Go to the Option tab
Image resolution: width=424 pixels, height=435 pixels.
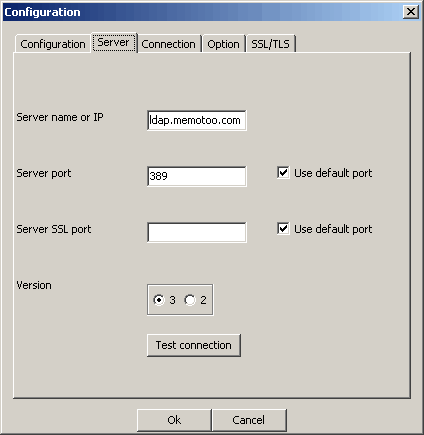[x=223, y=44]
